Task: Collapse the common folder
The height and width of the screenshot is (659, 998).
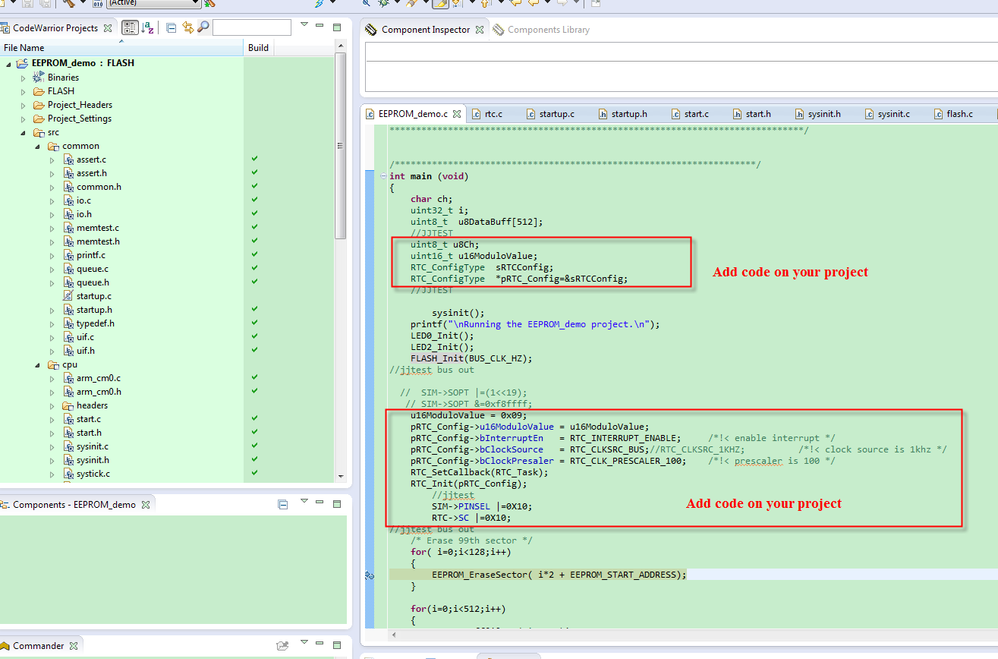Action: pos(38,146)
